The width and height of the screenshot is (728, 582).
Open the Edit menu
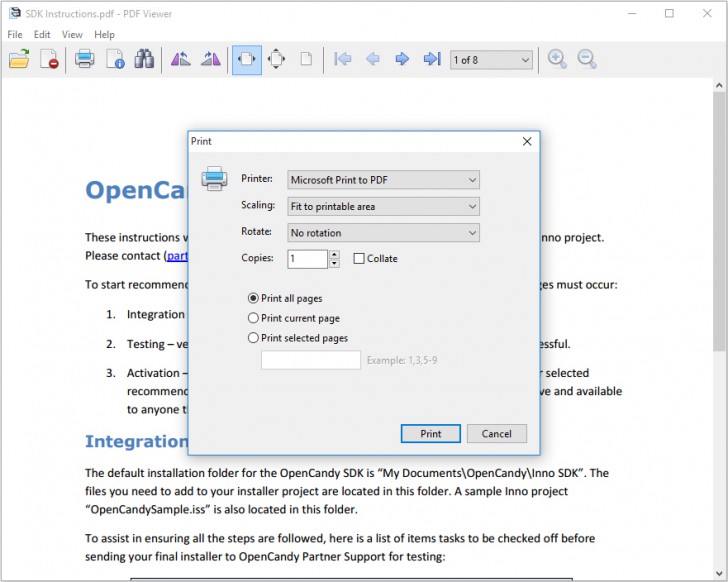pyautogui.click(x=42, y=34)
